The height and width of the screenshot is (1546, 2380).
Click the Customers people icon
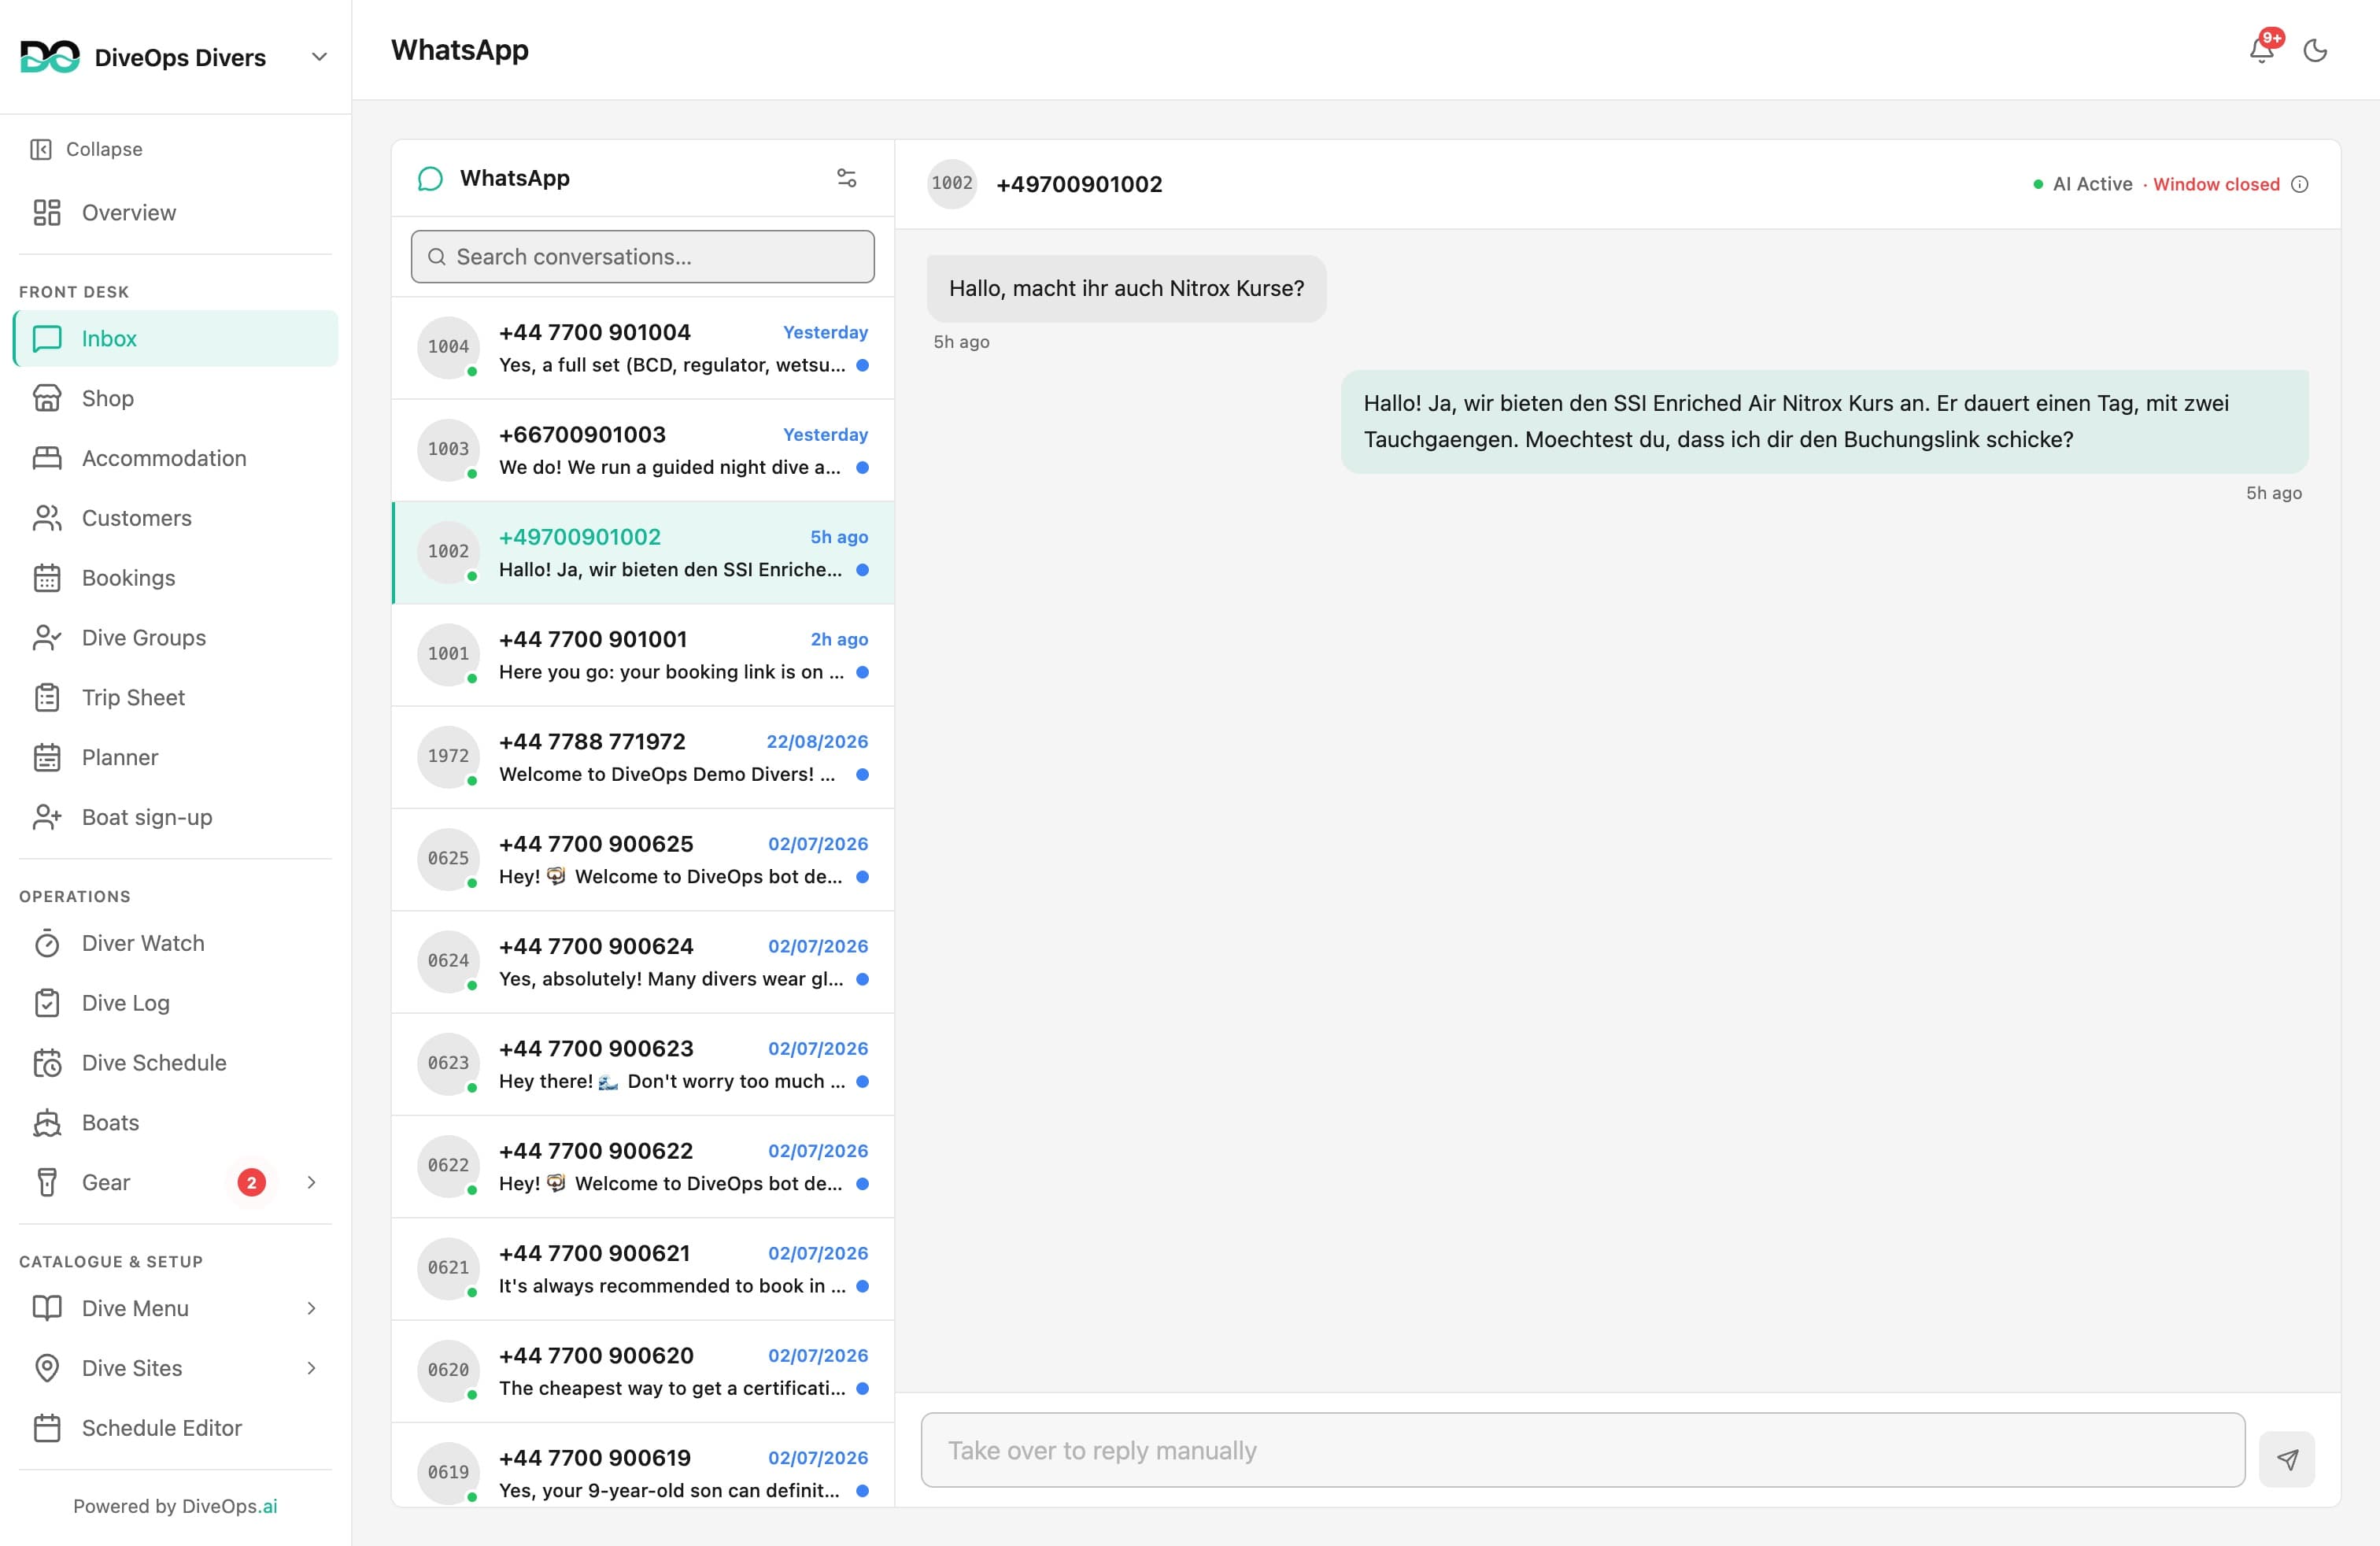pyautogui.click(x=47, y=518)
